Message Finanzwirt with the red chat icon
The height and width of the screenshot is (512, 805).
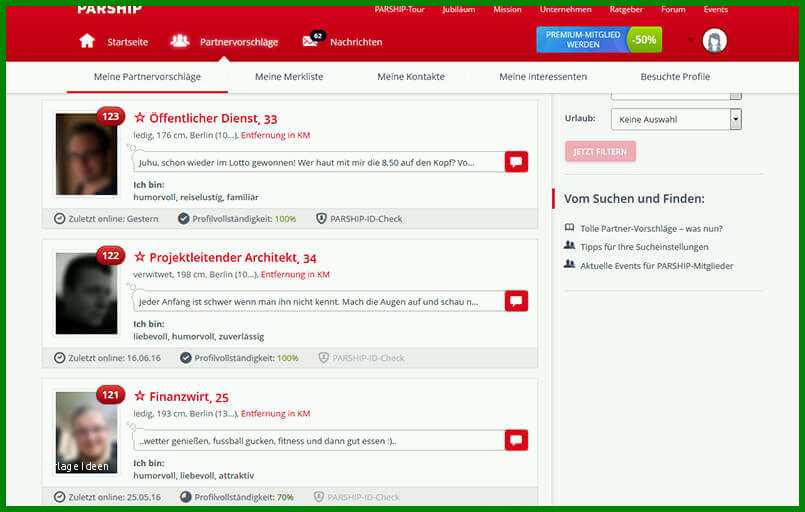click(516, 440)
